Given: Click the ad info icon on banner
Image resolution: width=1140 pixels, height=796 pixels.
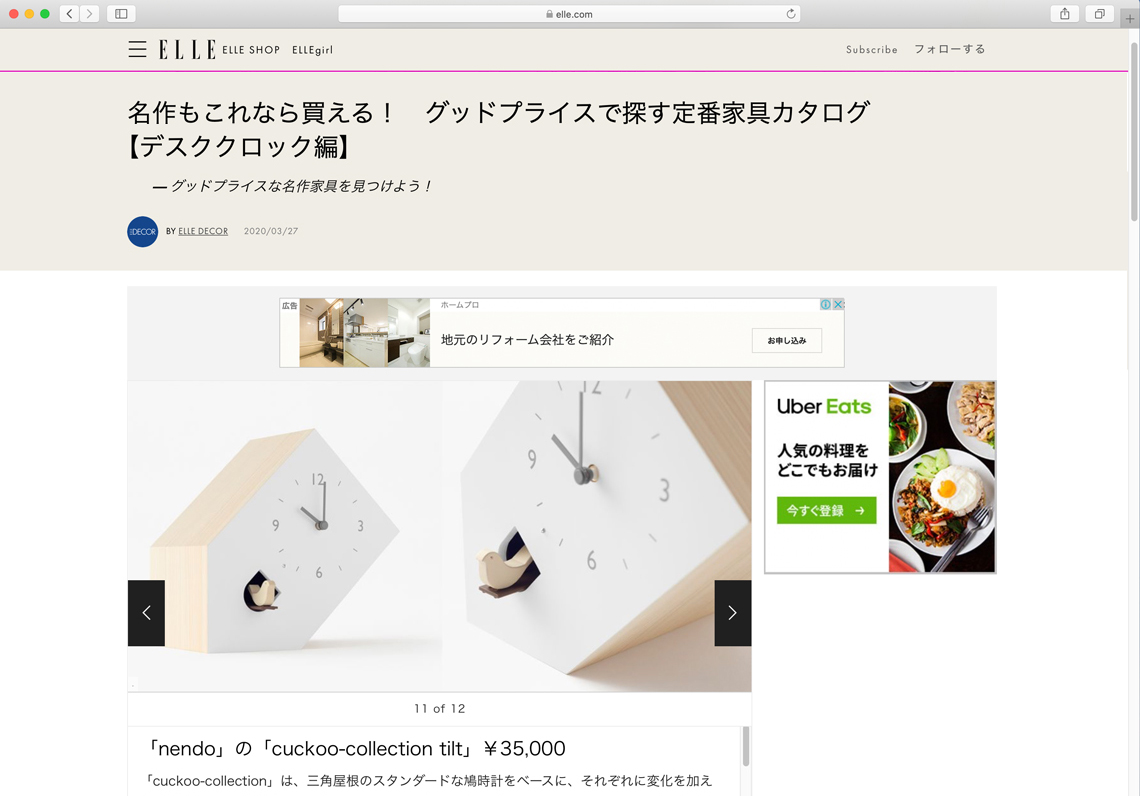Looking at the screenshot, I should tap(826, 305).
